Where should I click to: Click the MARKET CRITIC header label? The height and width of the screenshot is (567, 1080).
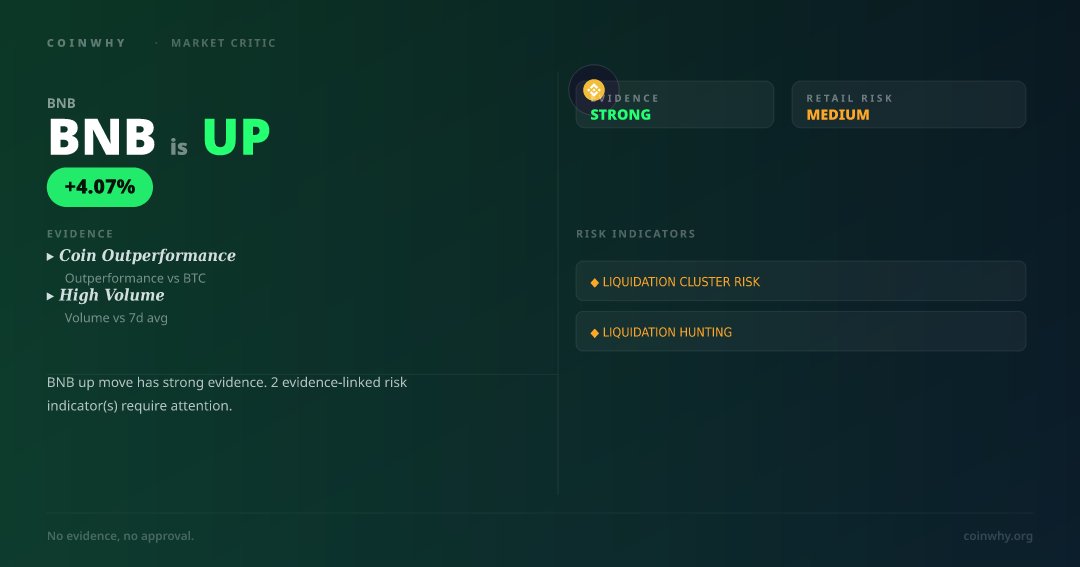(x=223, y=43)
